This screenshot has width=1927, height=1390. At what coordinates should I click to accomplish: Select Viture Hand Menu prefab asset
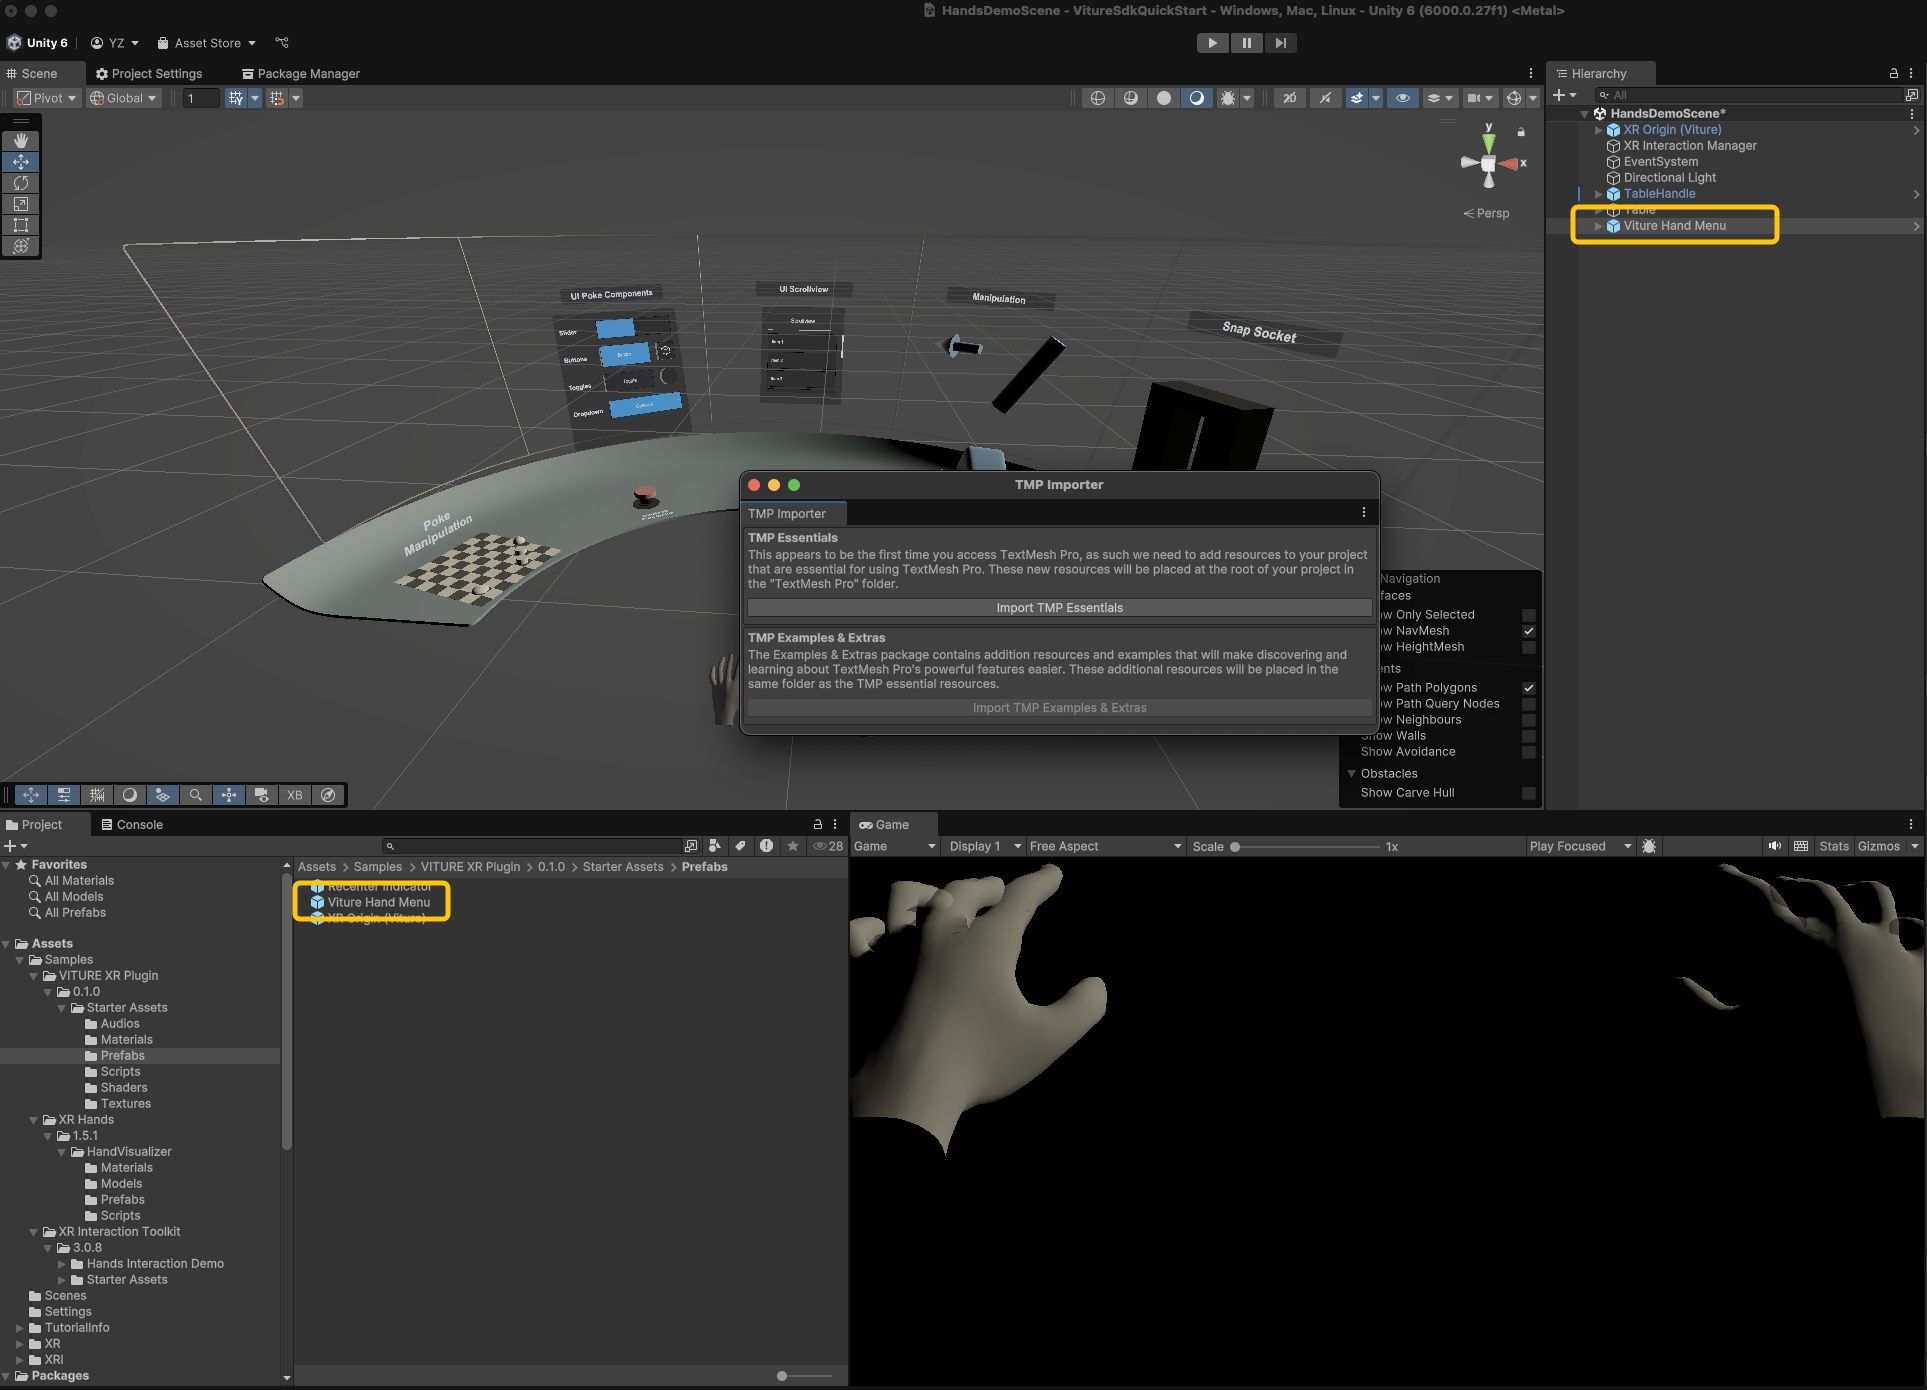coord(378,902)
